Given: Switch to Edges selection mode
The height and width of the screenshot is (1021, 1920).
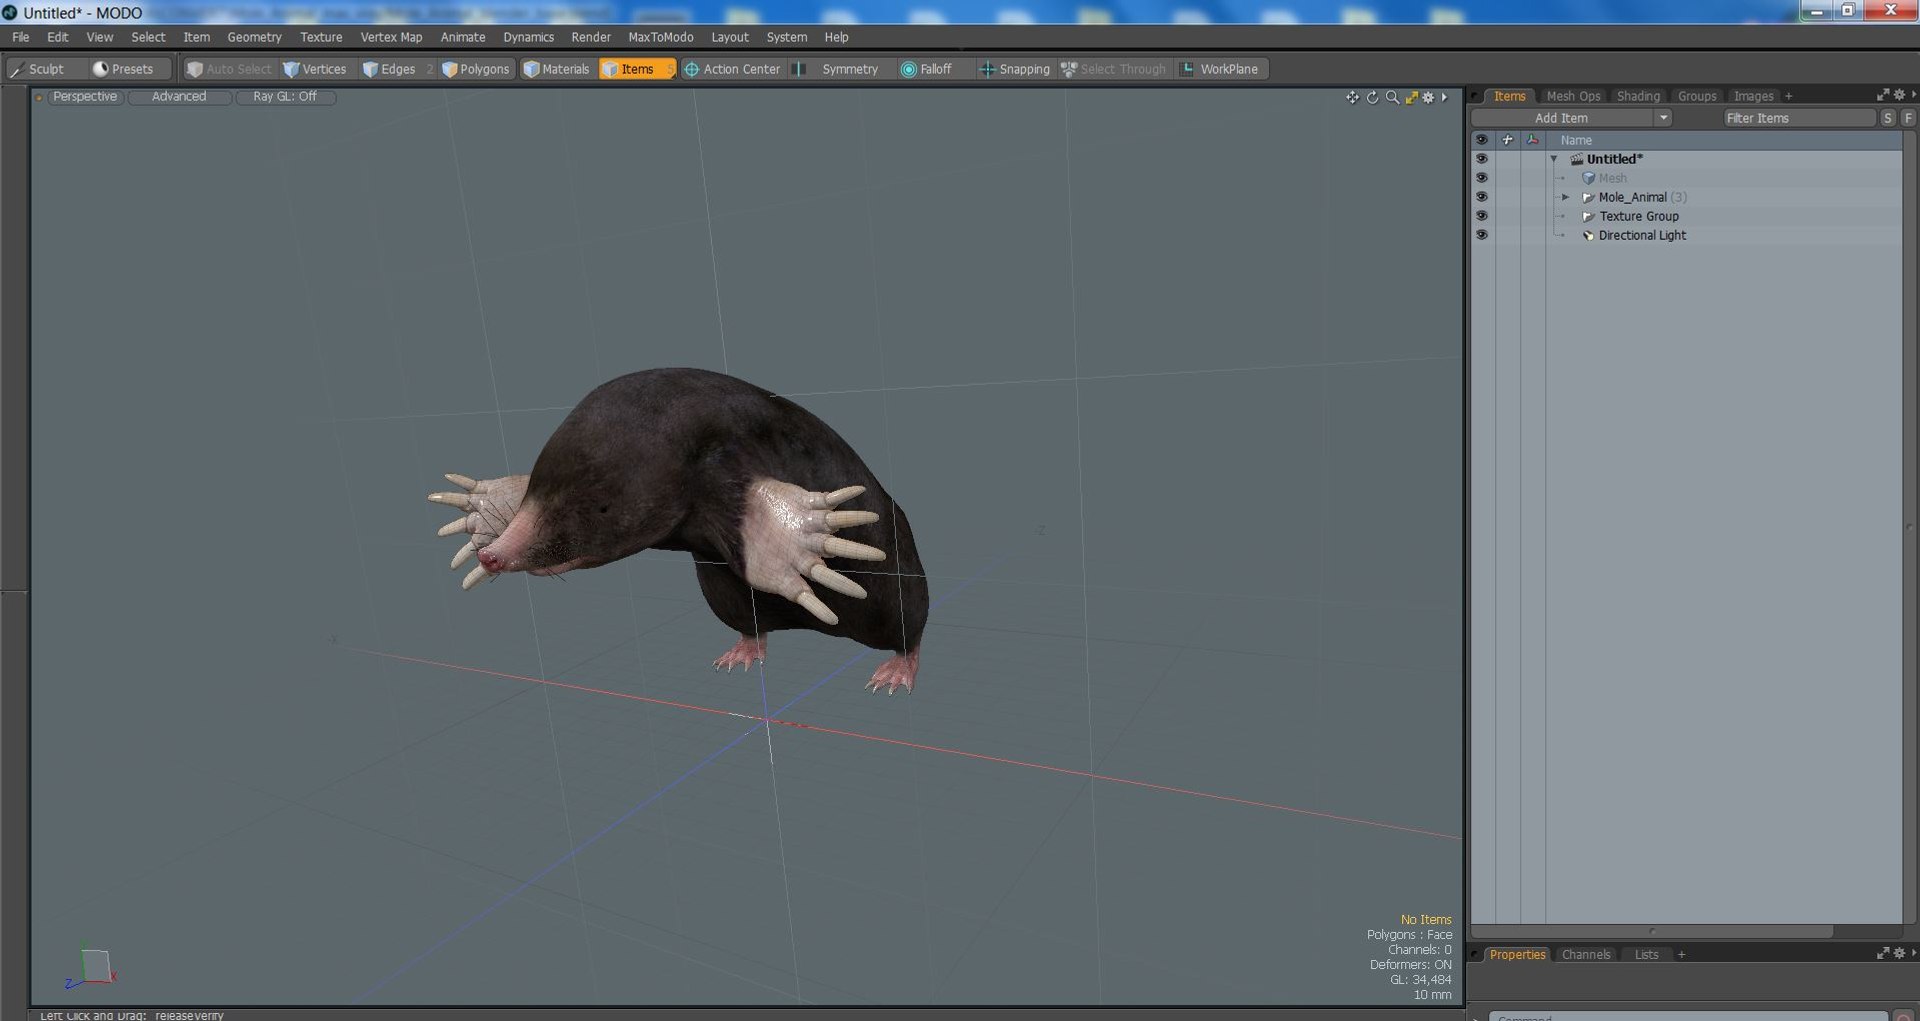Looking at the screenshot, I should click(389, 69).
